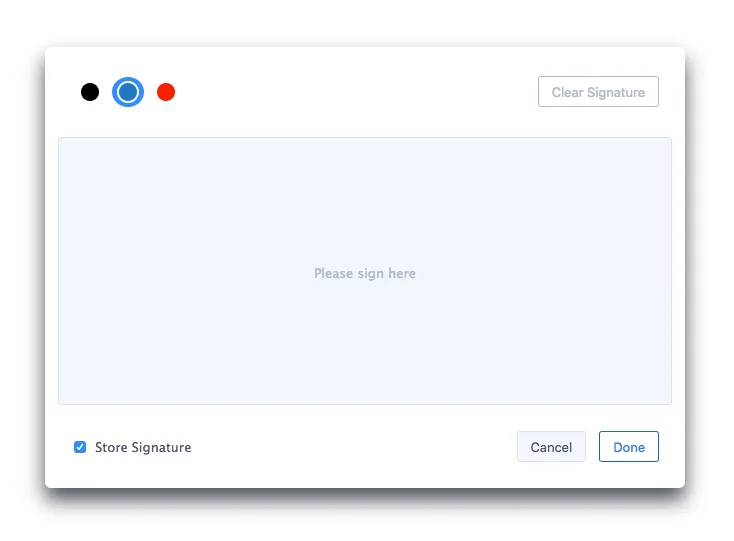Uncheck the Store Signature checkbox

pyautogui.click(x=80, y=447)
